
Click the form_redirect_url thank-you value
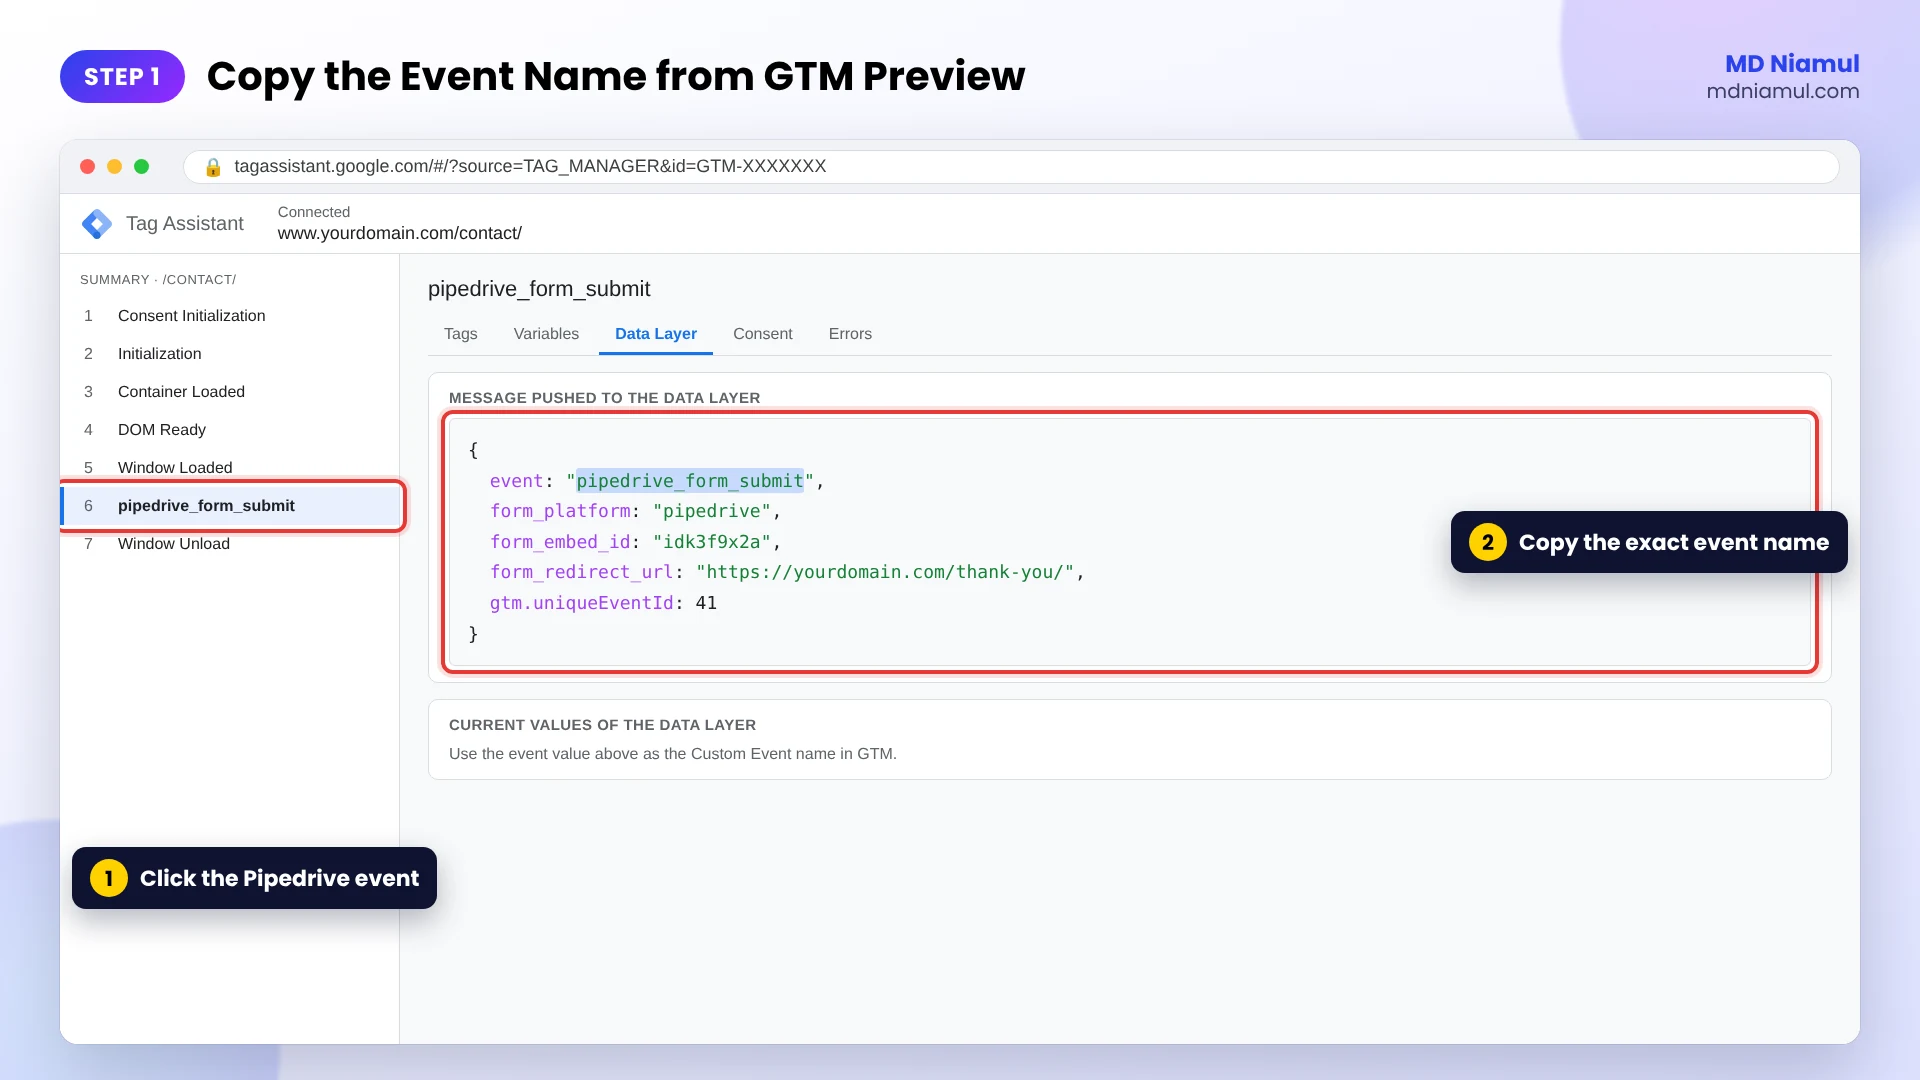coord(885,572)
